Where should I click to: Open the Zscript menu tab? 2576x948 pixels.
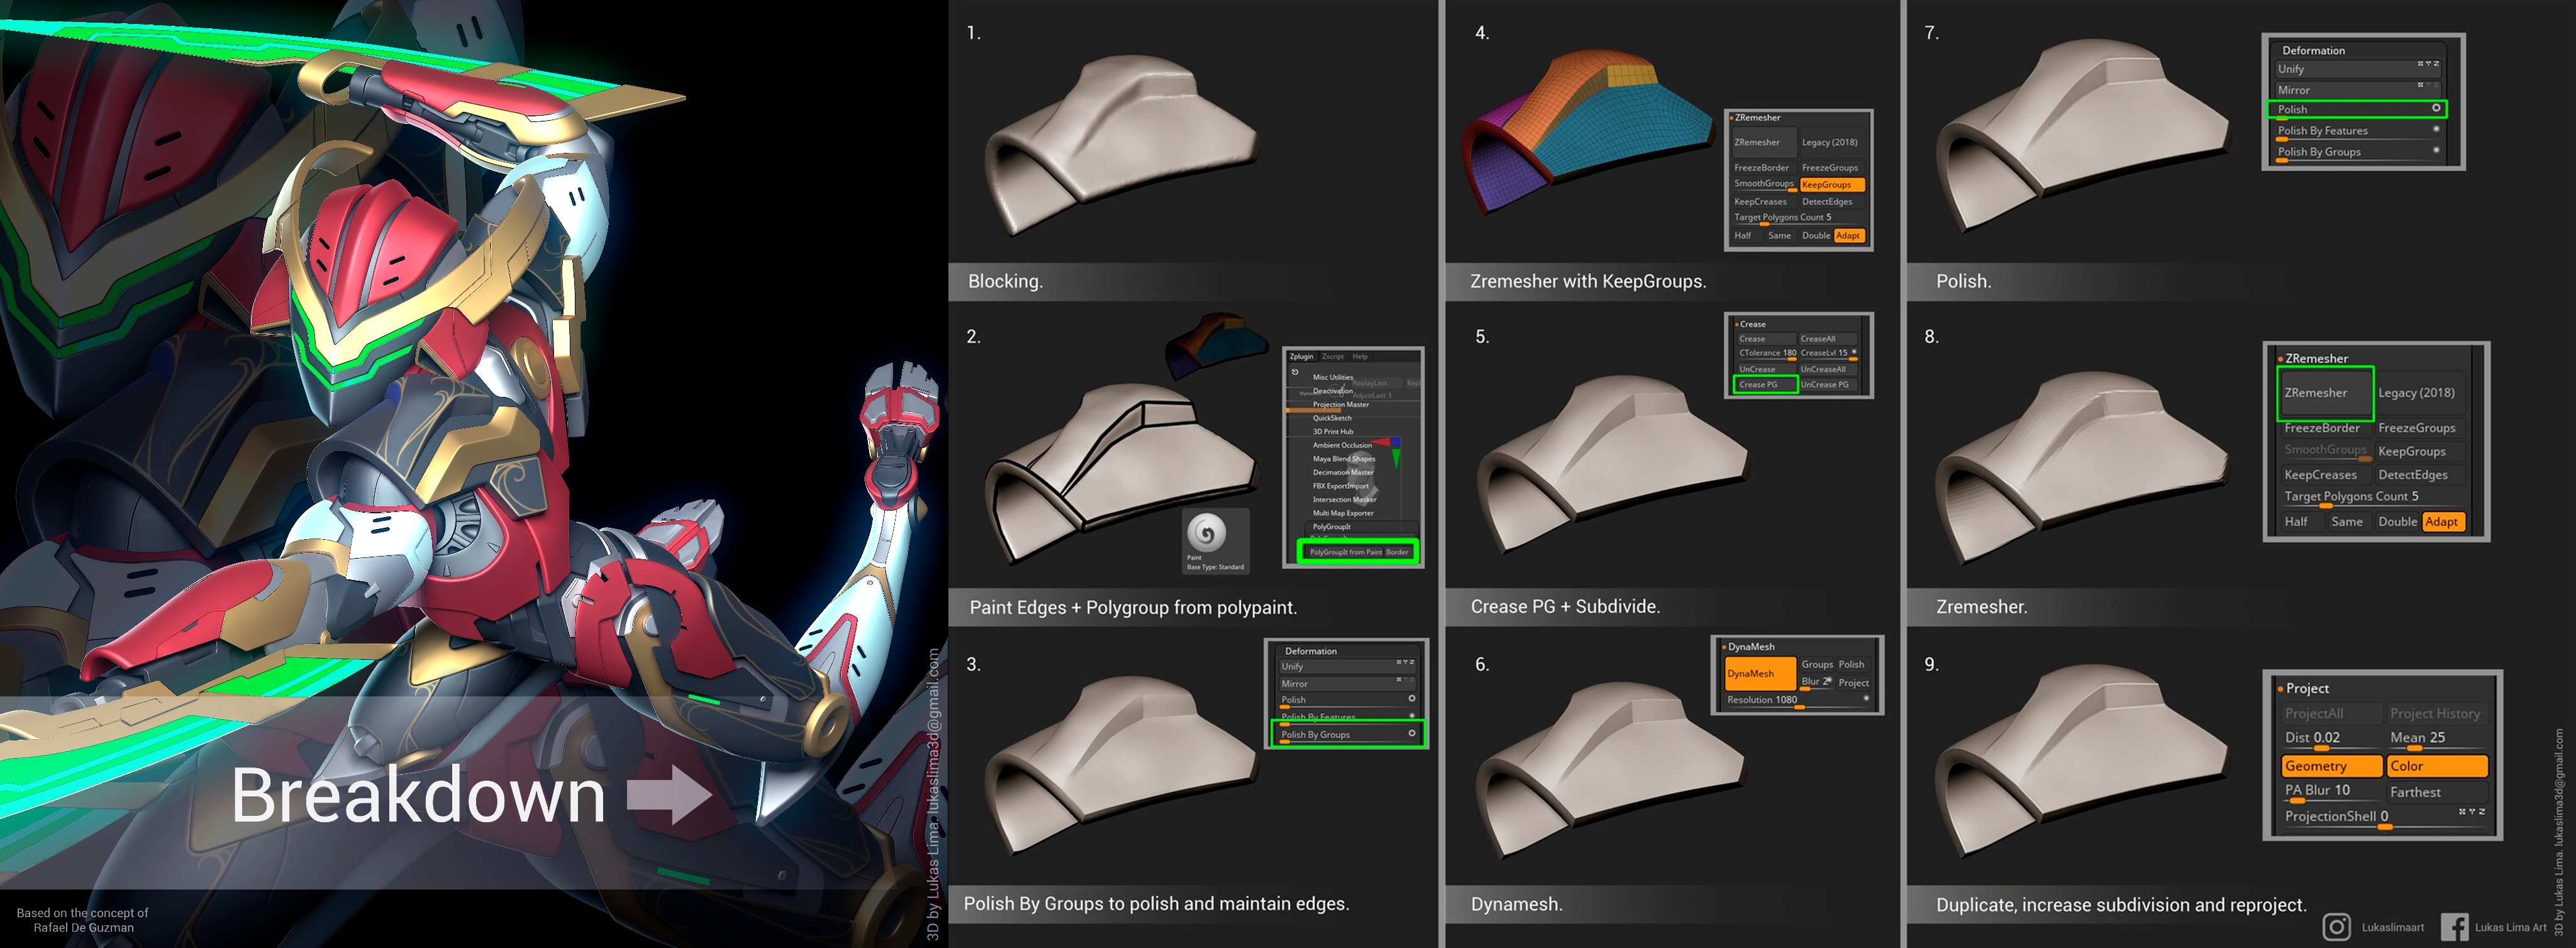pos(1333,357)
